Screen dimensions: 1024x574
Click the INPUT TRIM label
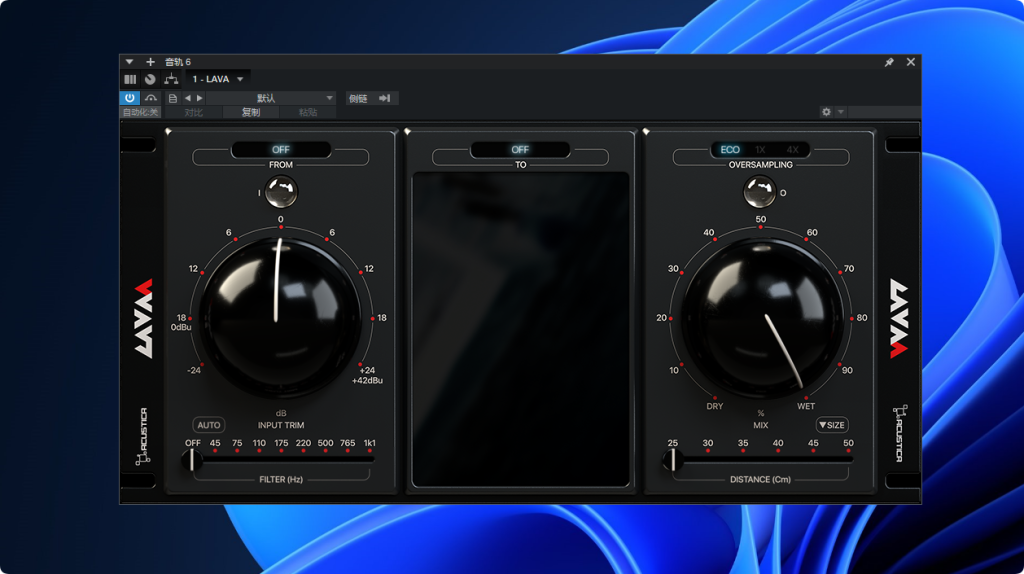pyautogui.click(x=281, y=425)
